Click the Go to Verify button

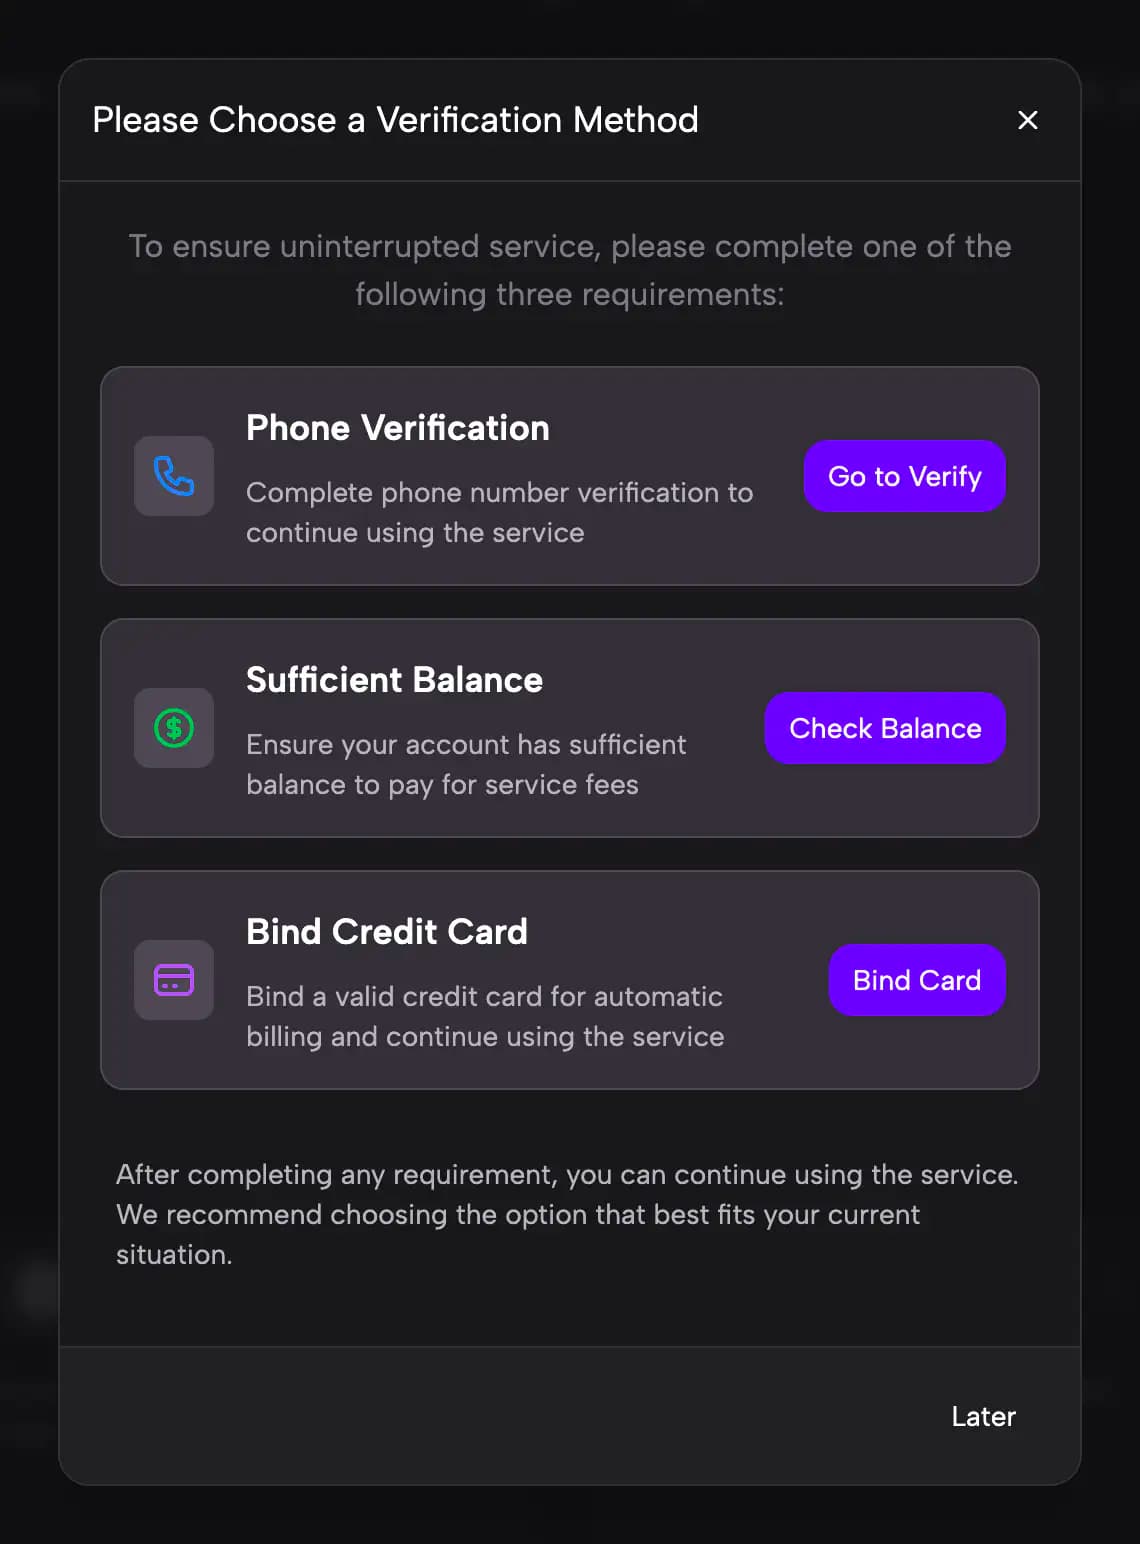click(904, 476)
